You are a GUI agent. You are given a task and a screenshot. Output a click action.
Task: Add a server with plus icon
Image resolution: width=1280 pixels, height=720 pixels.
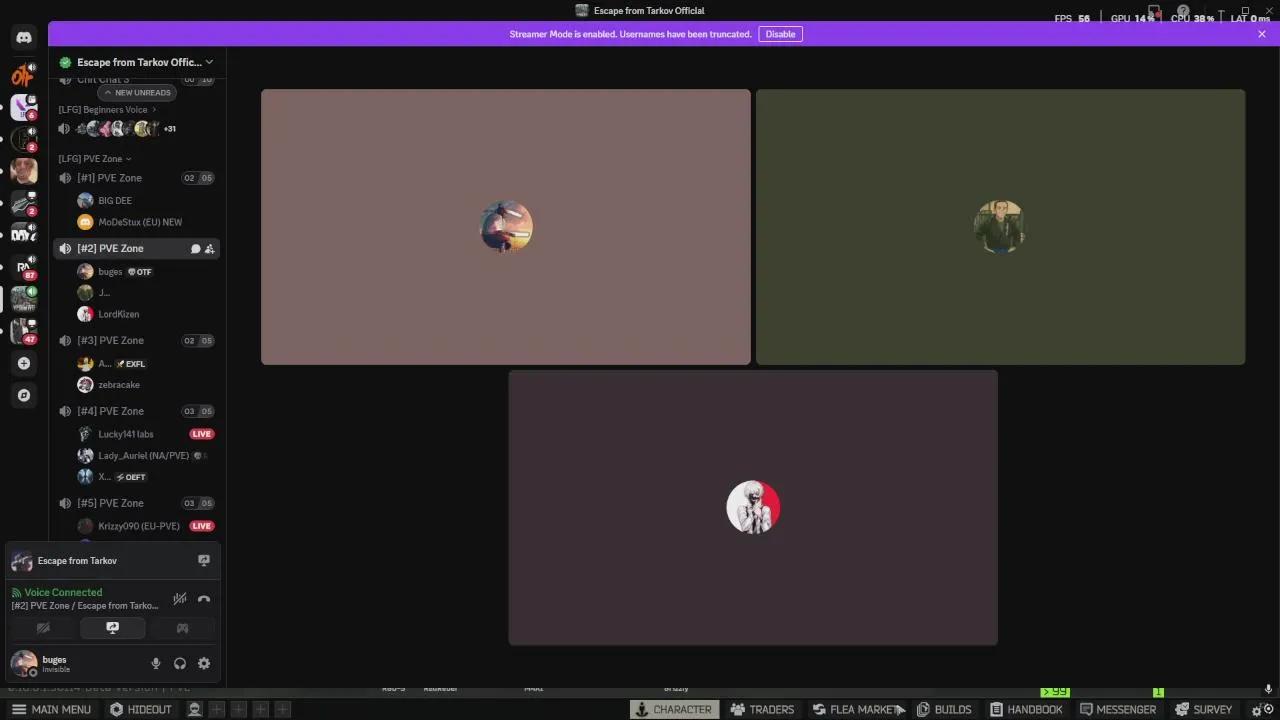[24, 363]
